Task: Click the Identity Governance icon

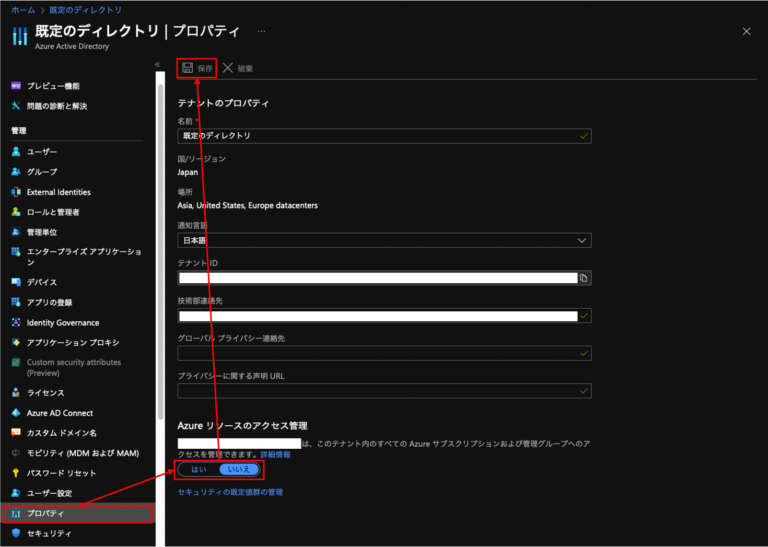Action: [x=16, y=322]
